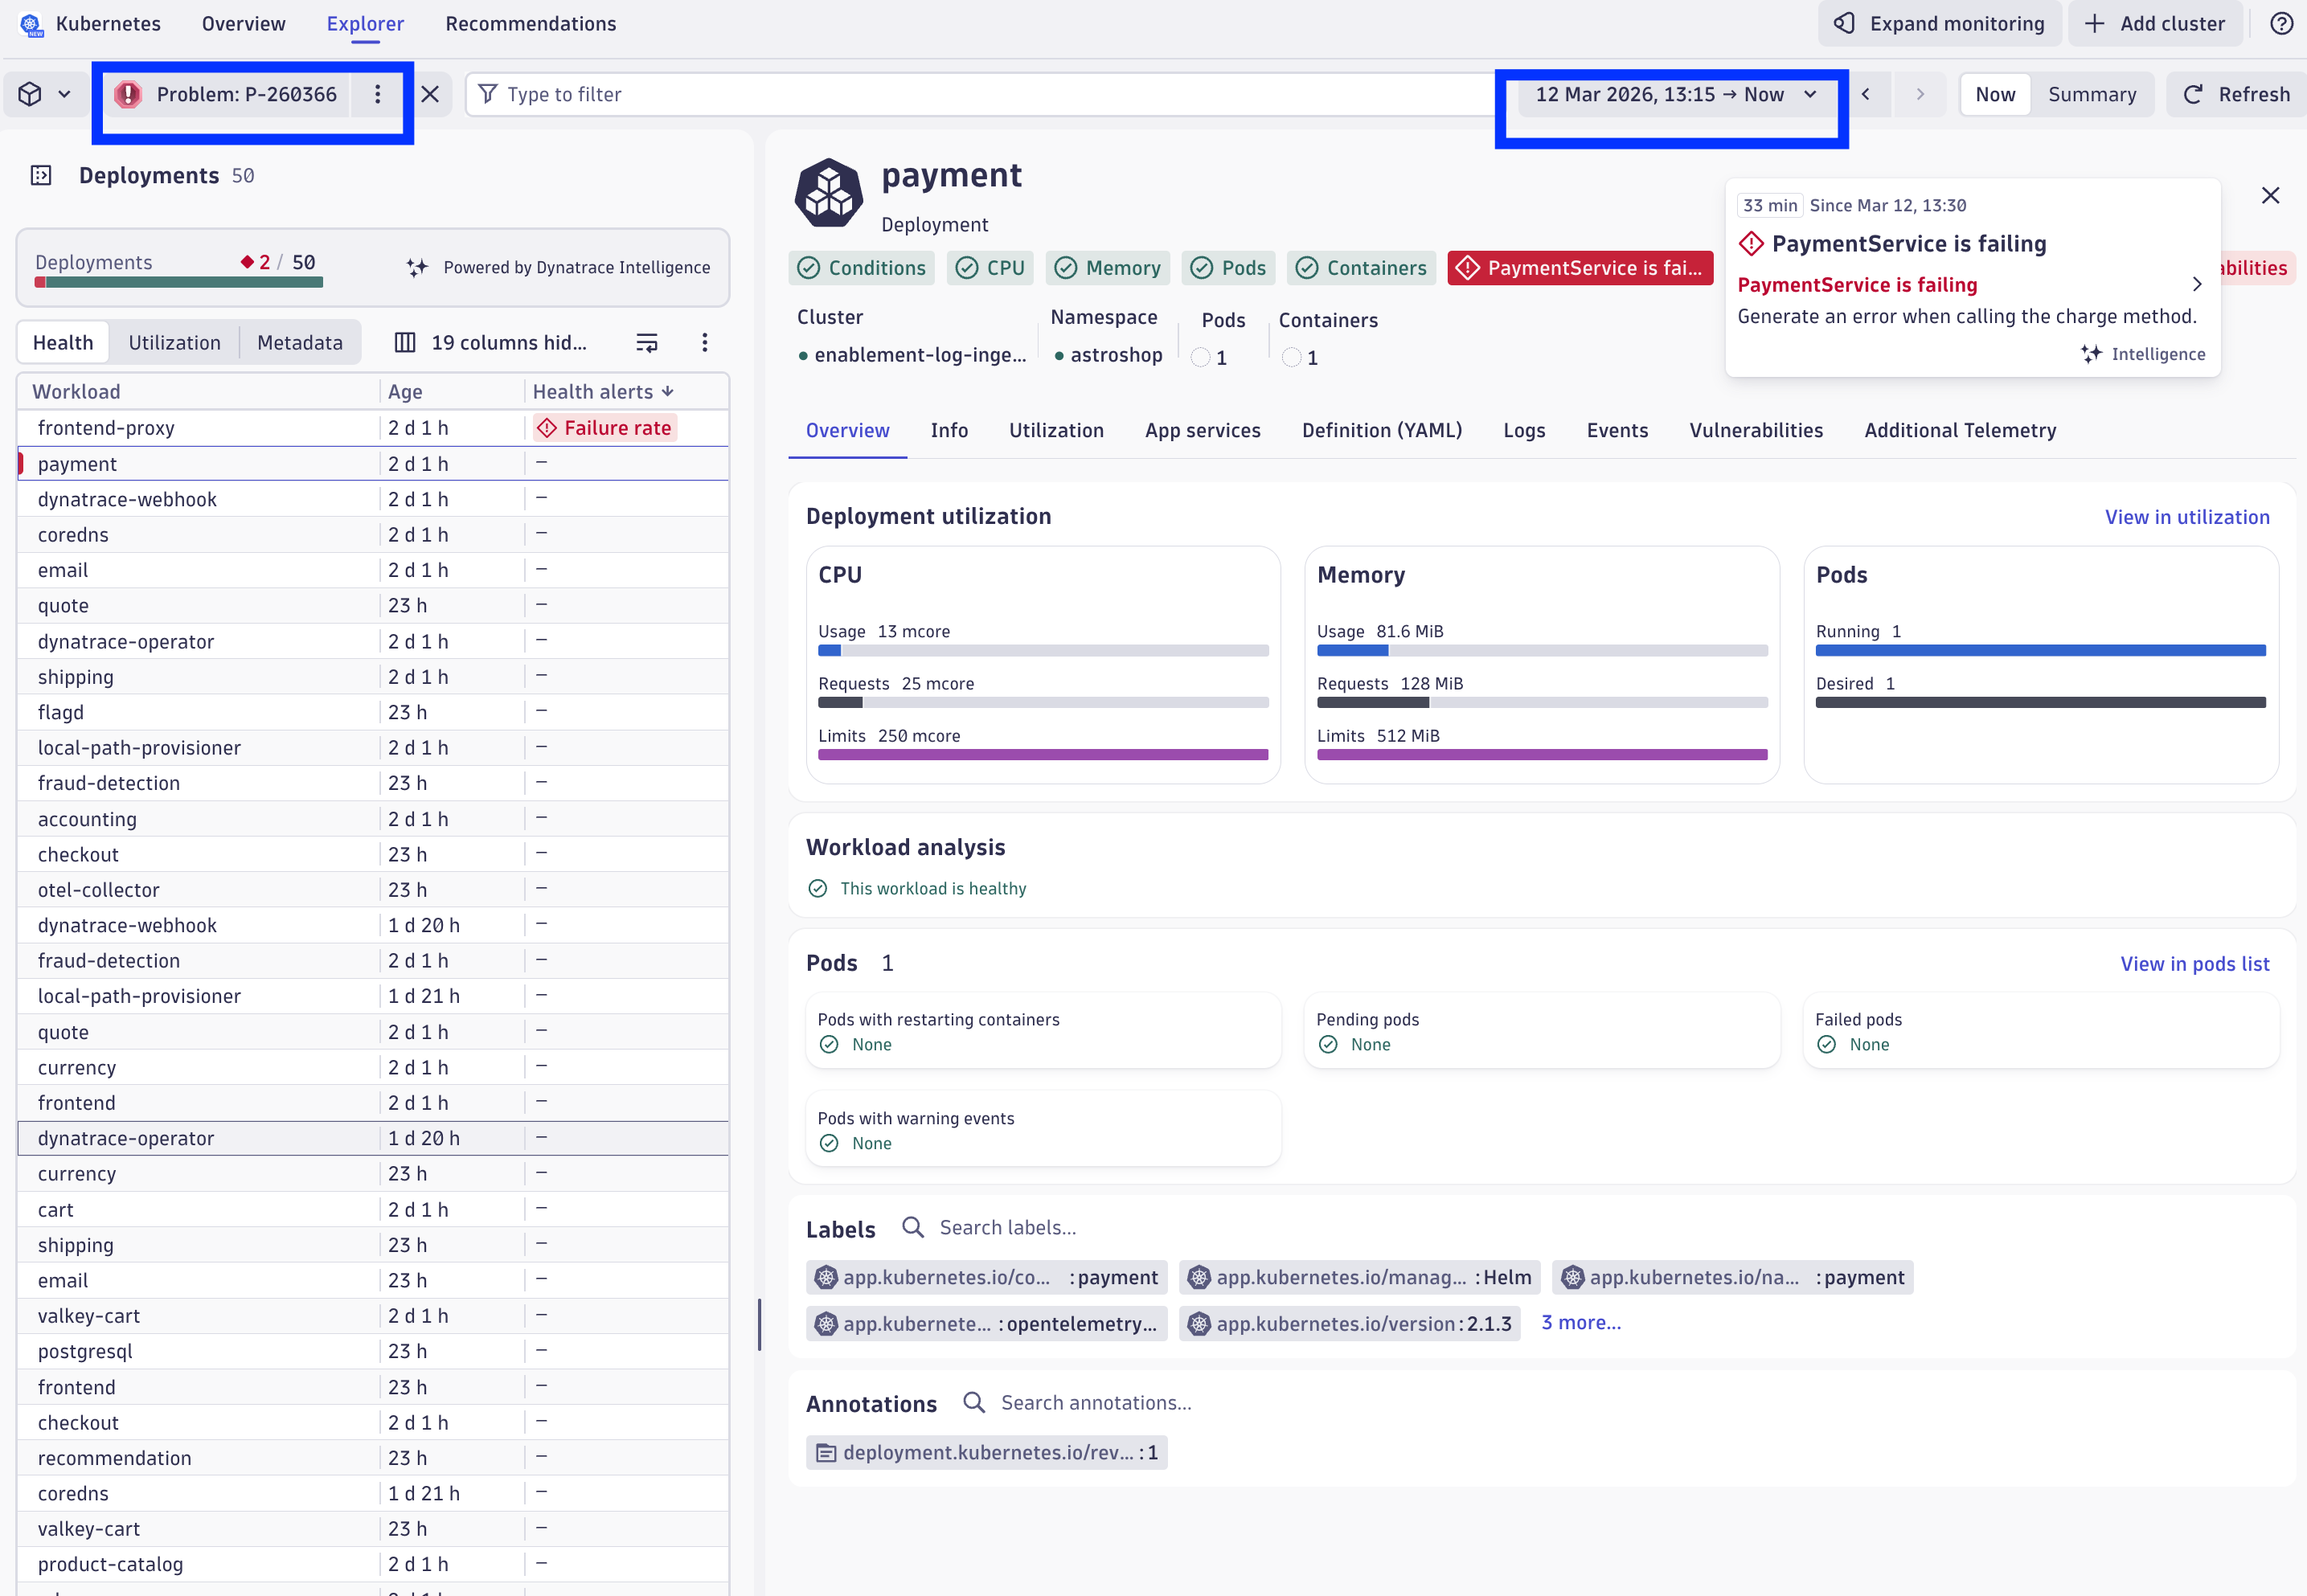
Task: Refresh the explorer data
Action: pos(2236,94)
